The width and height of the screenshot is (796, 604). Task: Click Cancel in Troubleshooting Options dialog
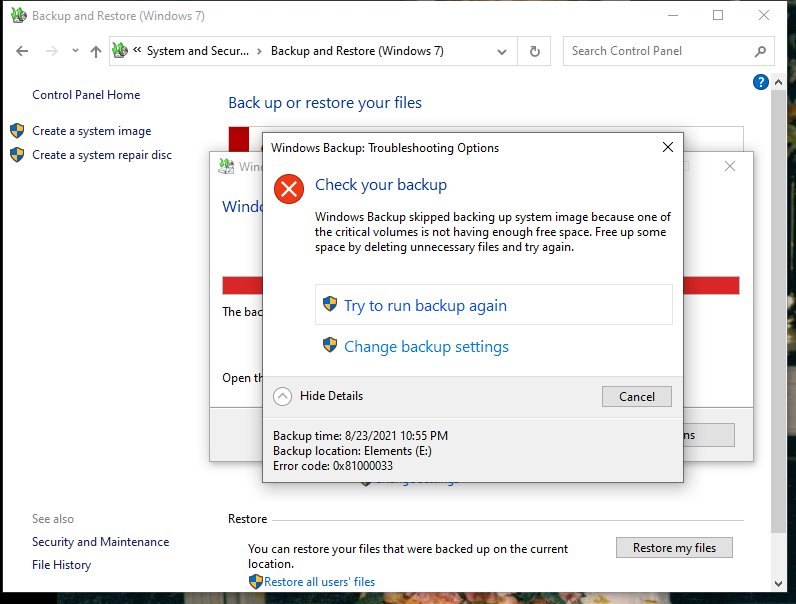coord(637,396)
